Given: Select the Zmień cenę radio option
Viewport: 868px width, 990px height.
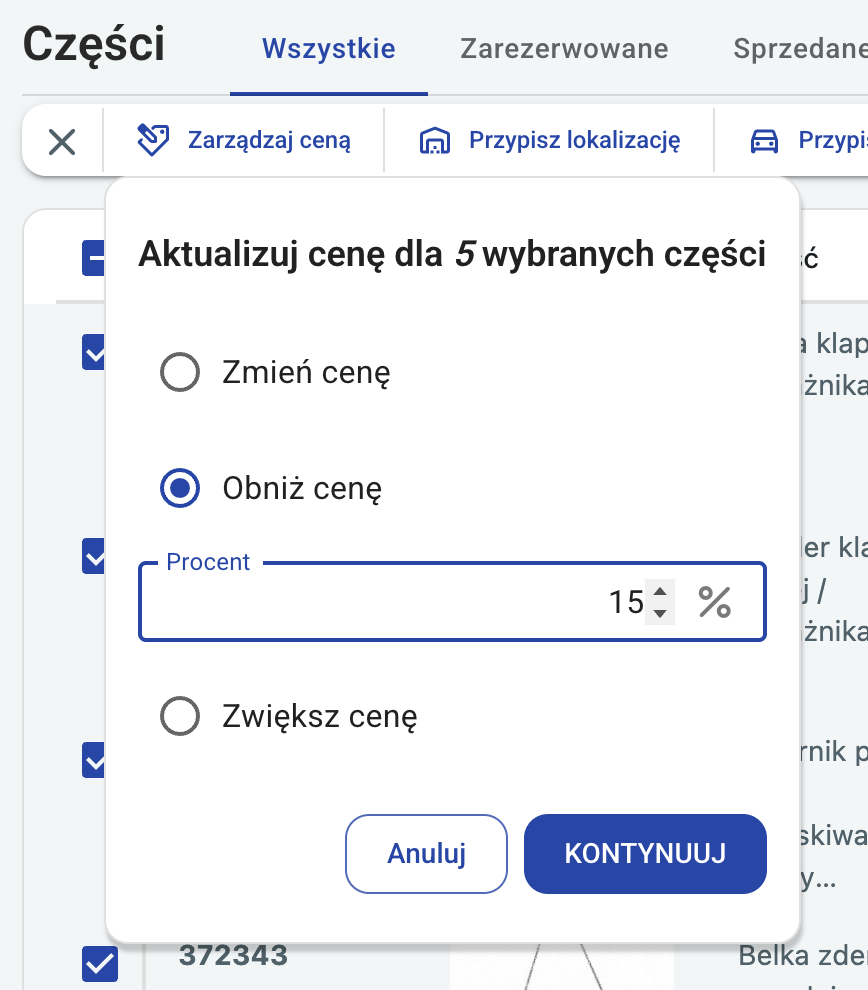Looking at the screenshot, I should [180, 372].
